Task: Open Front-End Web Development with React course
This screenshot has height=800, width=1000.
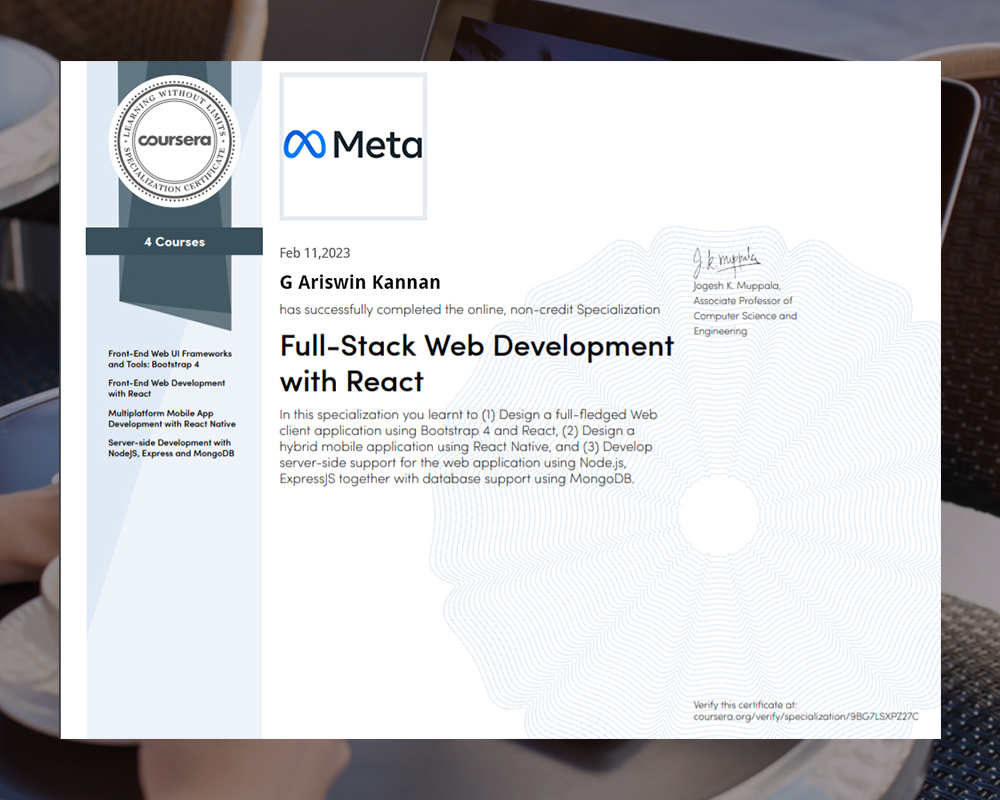Action: tap(166, 388)
